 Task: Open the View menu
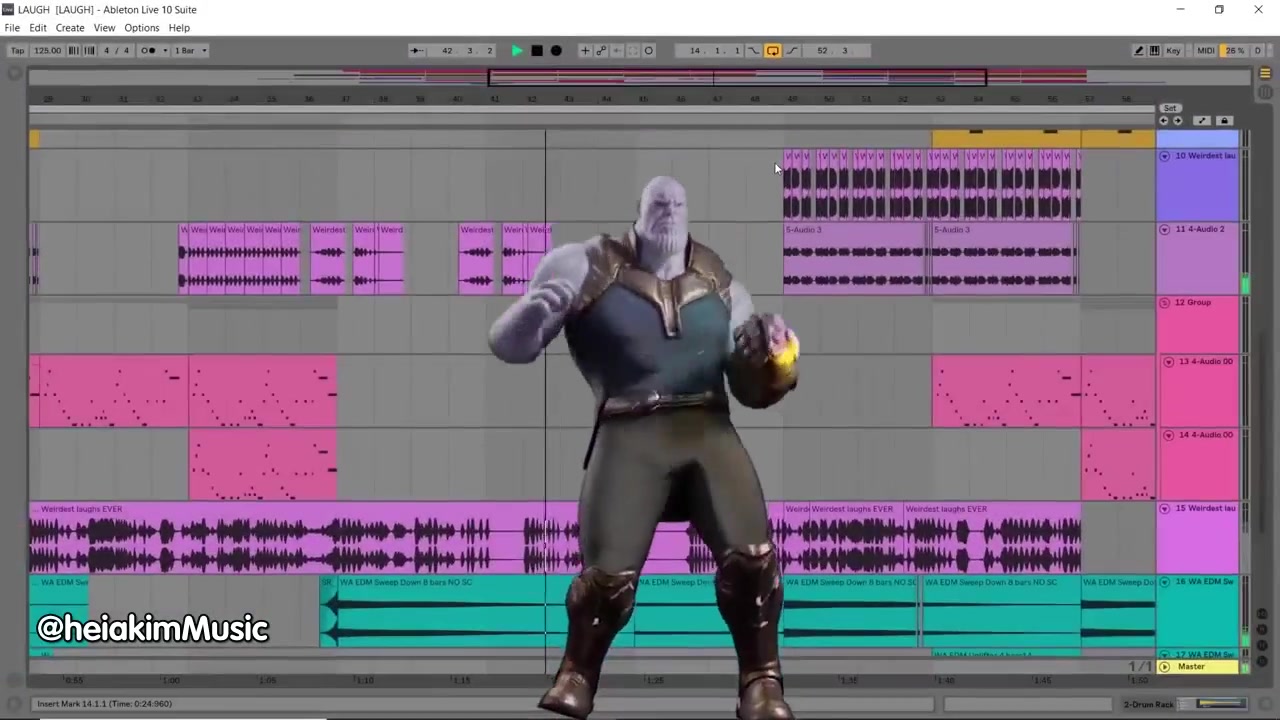click(x=104, y=28)
